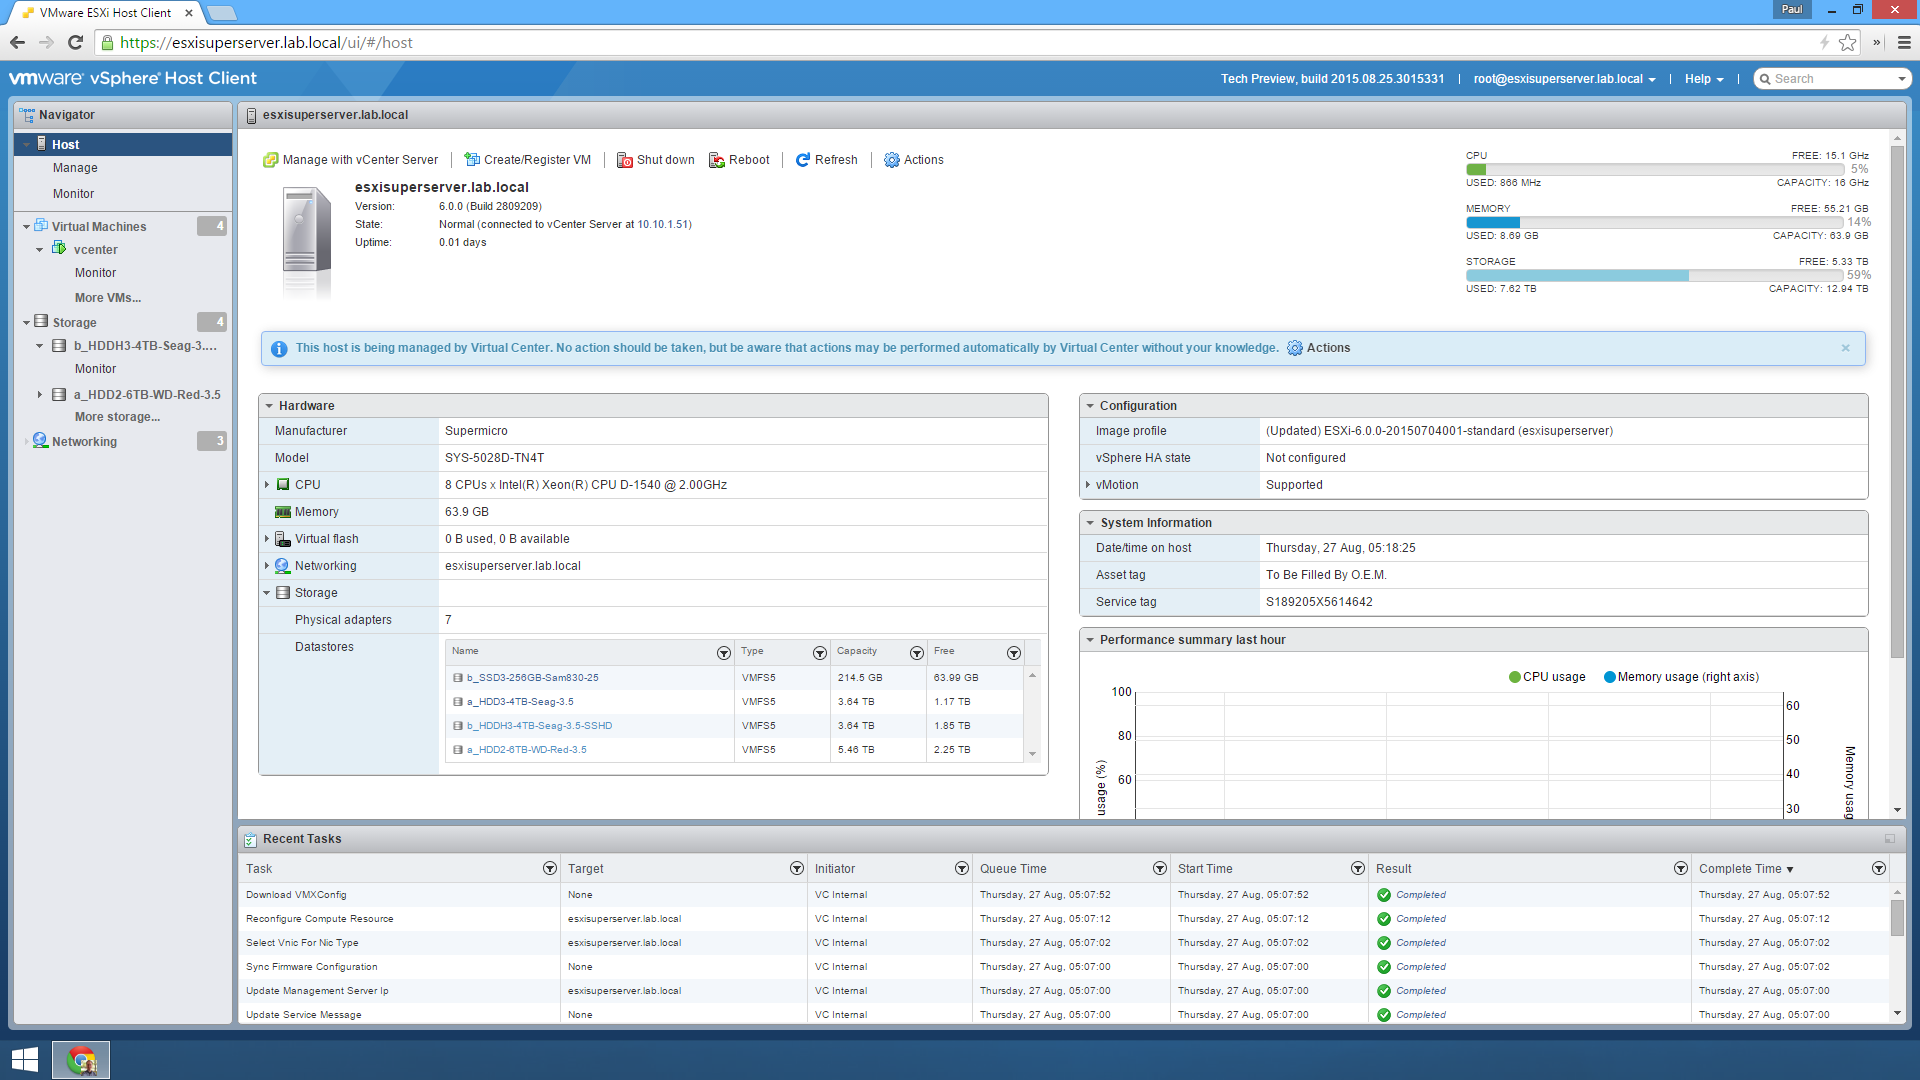The height and width of the screenshot is (1080, 1920).
Task: Click the storage usage bar
Action: click(x=1654, y=275)
